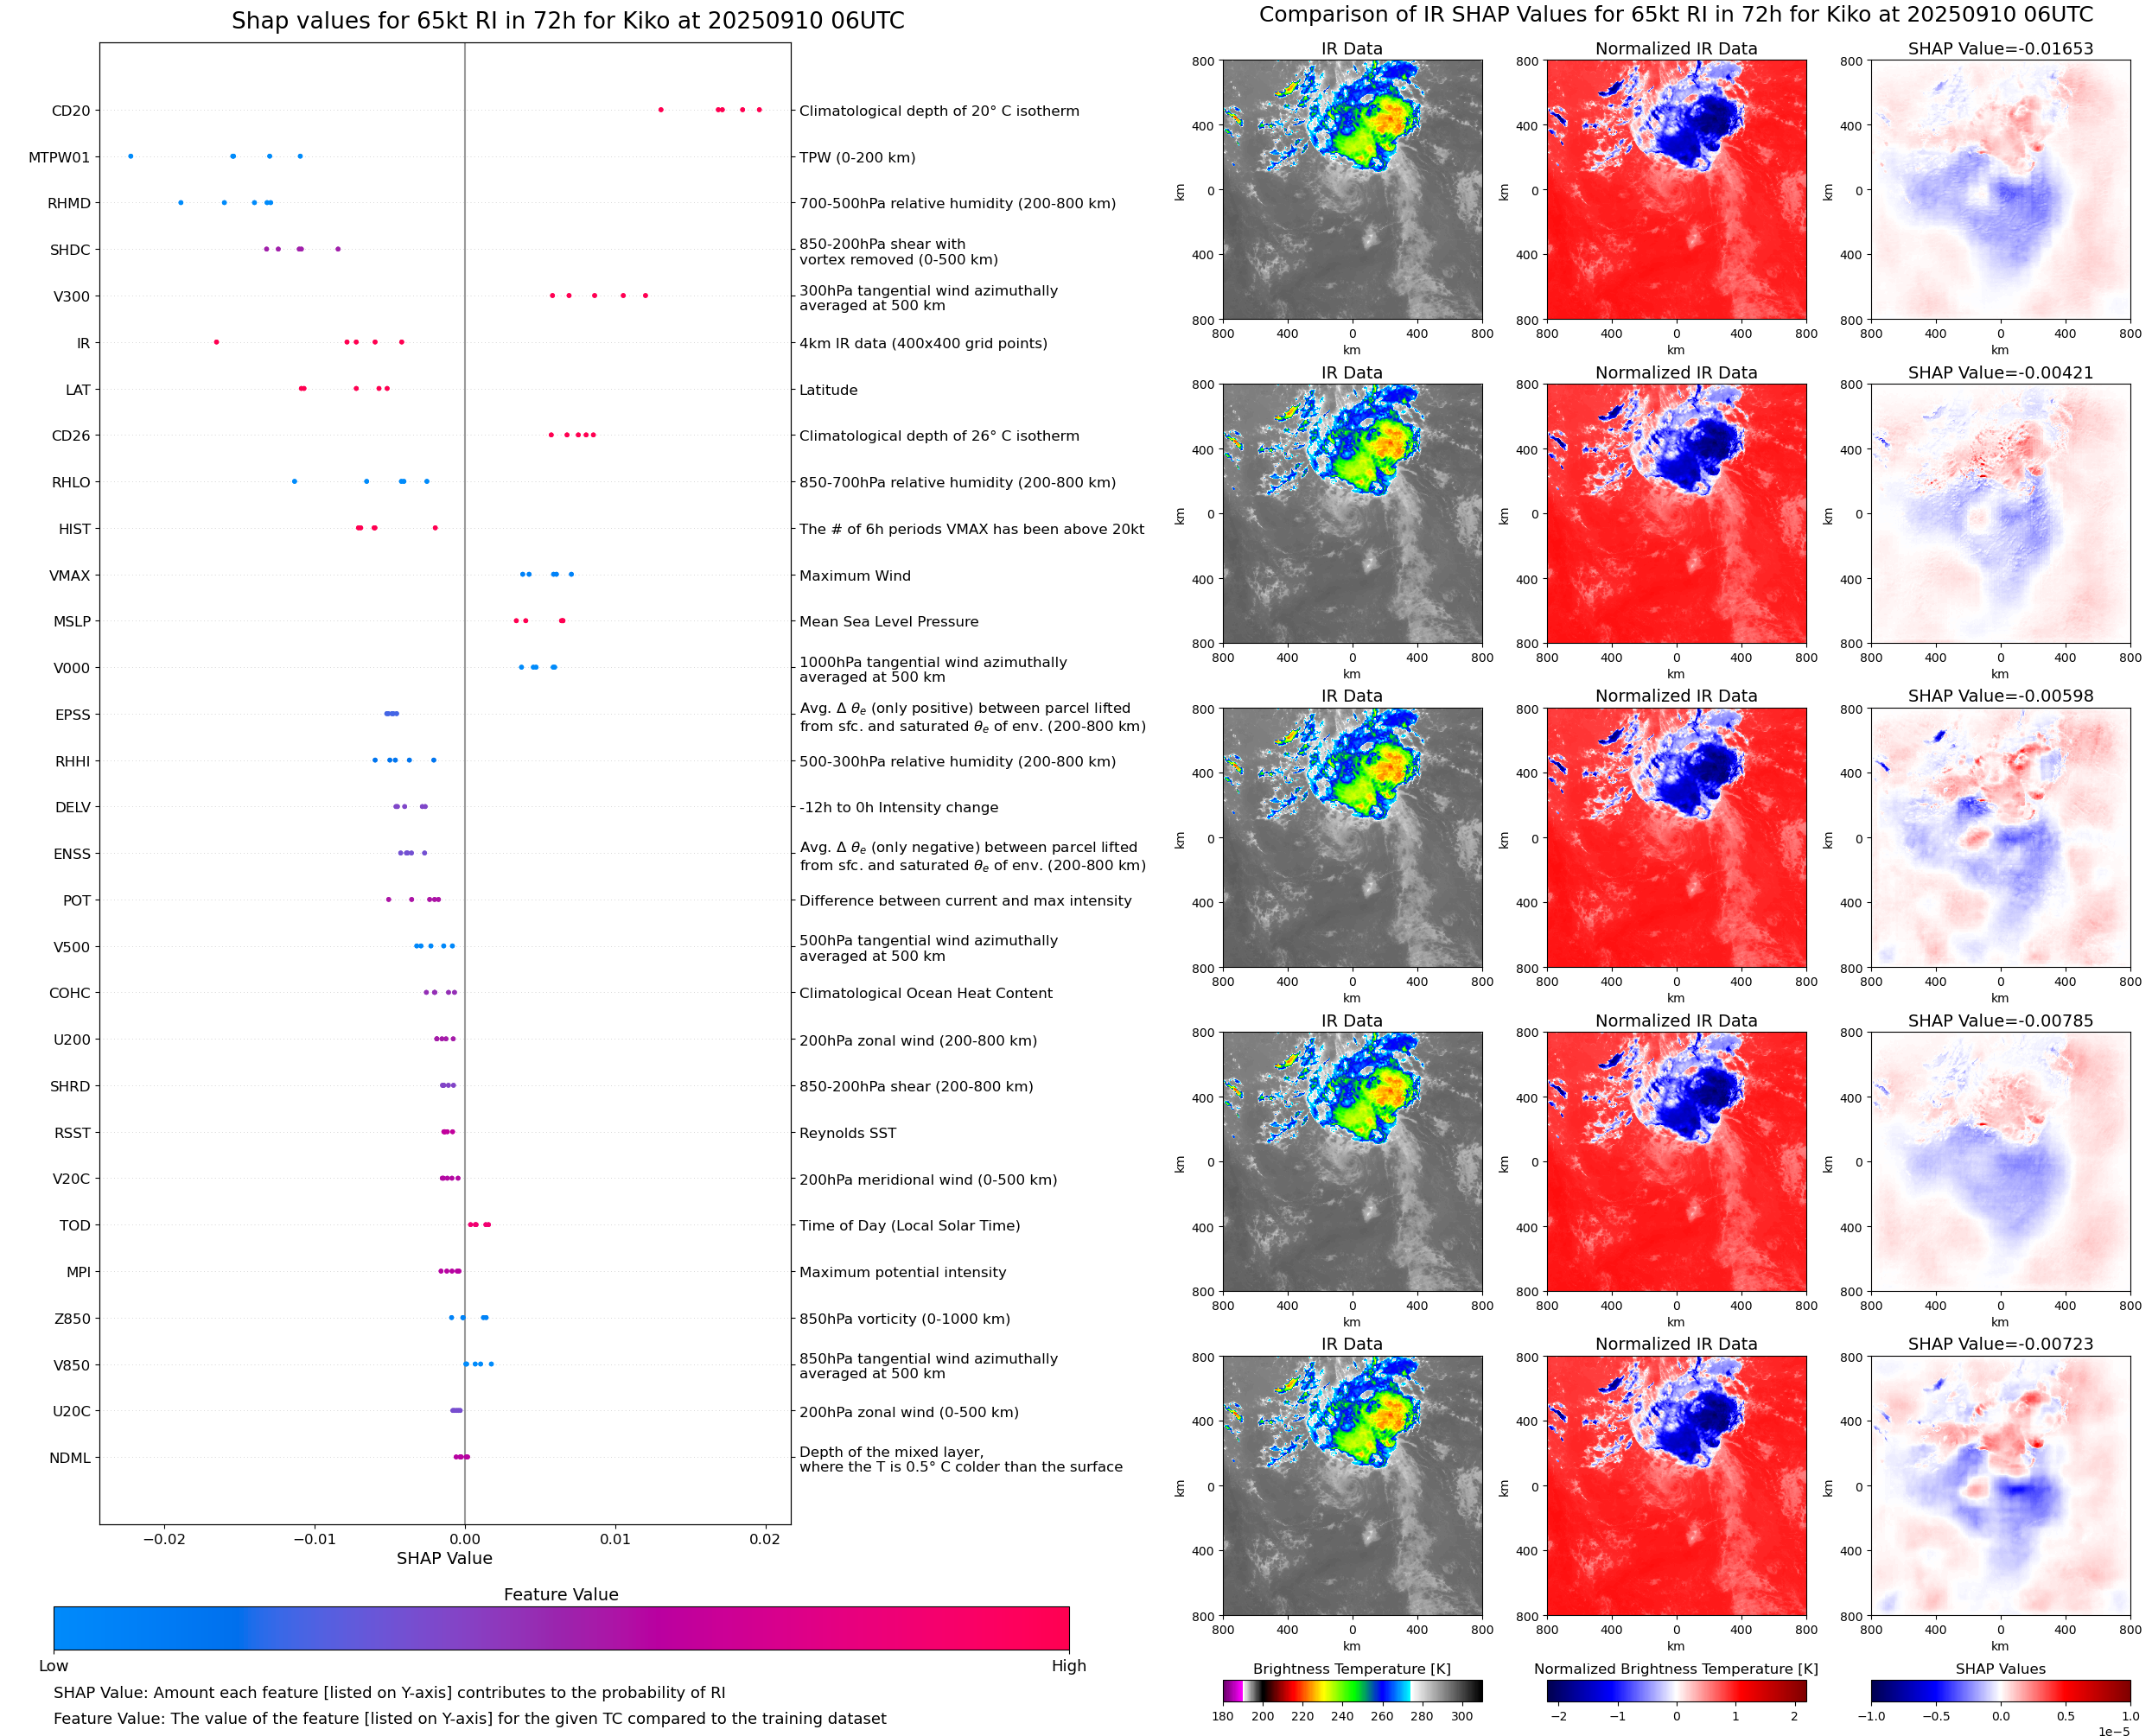Click the RHMD feature label
The width and height of the screenshot is (2152, 1736).
tap(69, 203)
